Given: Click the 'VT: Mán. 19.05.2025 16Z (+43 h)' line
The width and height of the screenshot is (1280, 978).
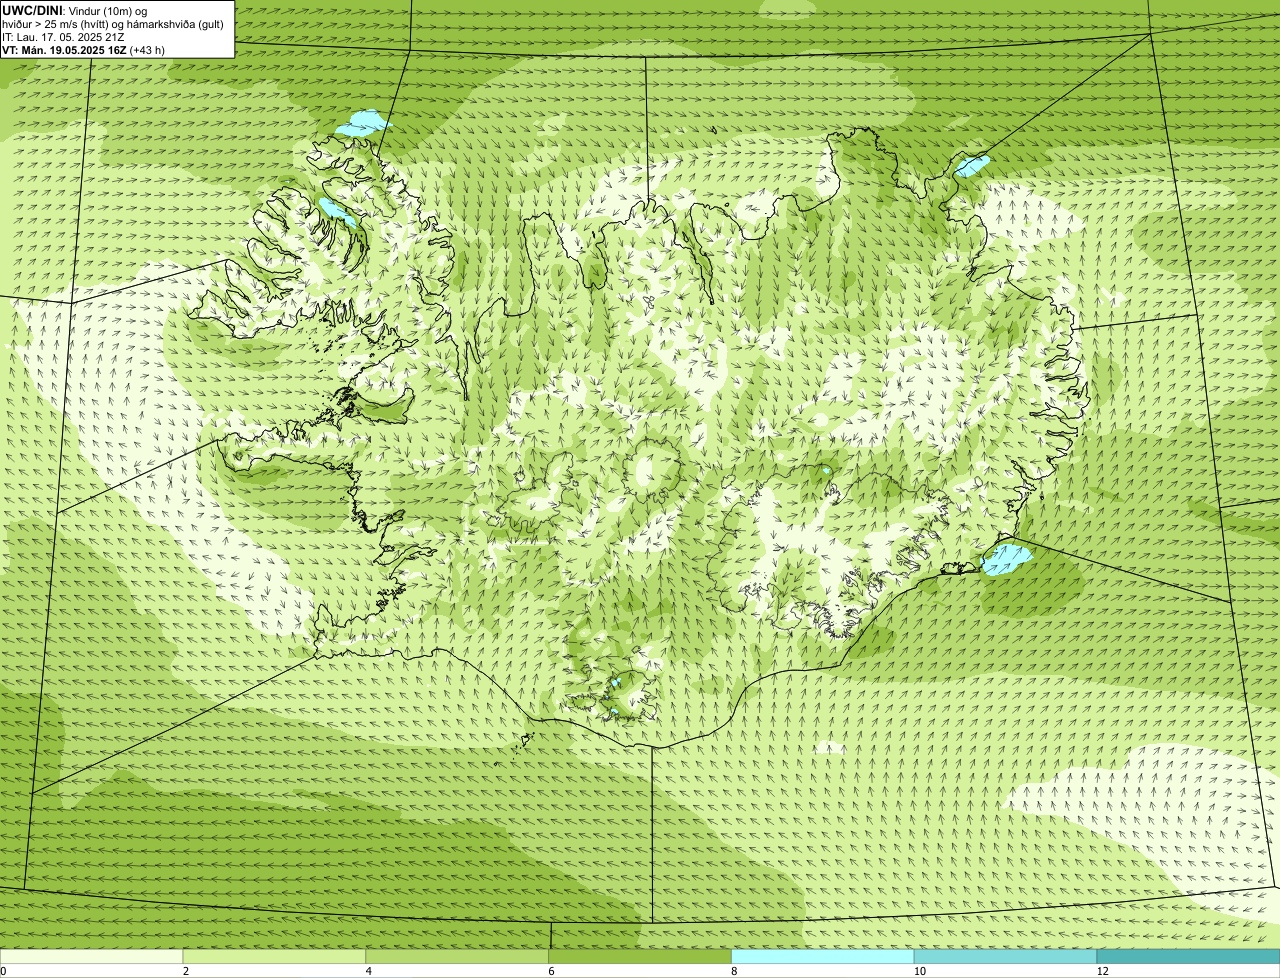Looking at the screenshot, I should [x=83, y=50].
